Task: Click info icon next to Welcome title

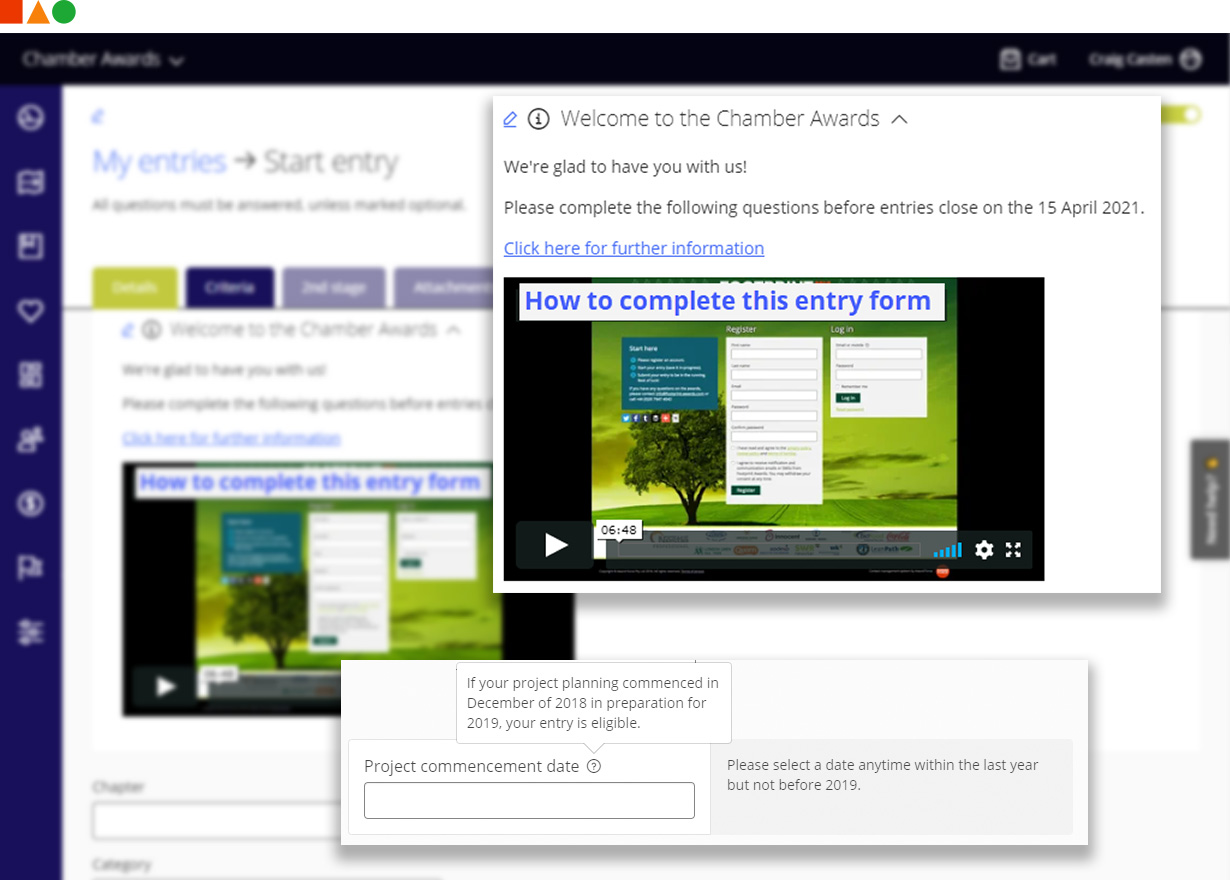Action: point(539,120)
